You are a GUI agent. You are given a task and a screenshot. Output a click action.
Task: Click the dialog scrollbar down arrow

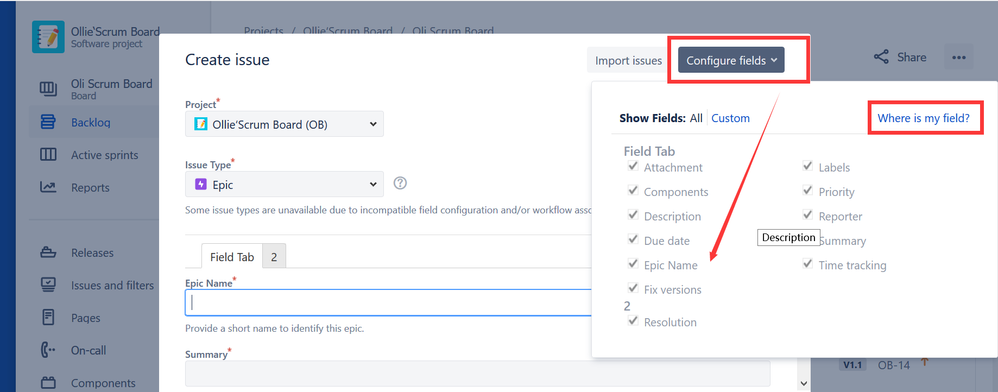(x=803, y=383)
